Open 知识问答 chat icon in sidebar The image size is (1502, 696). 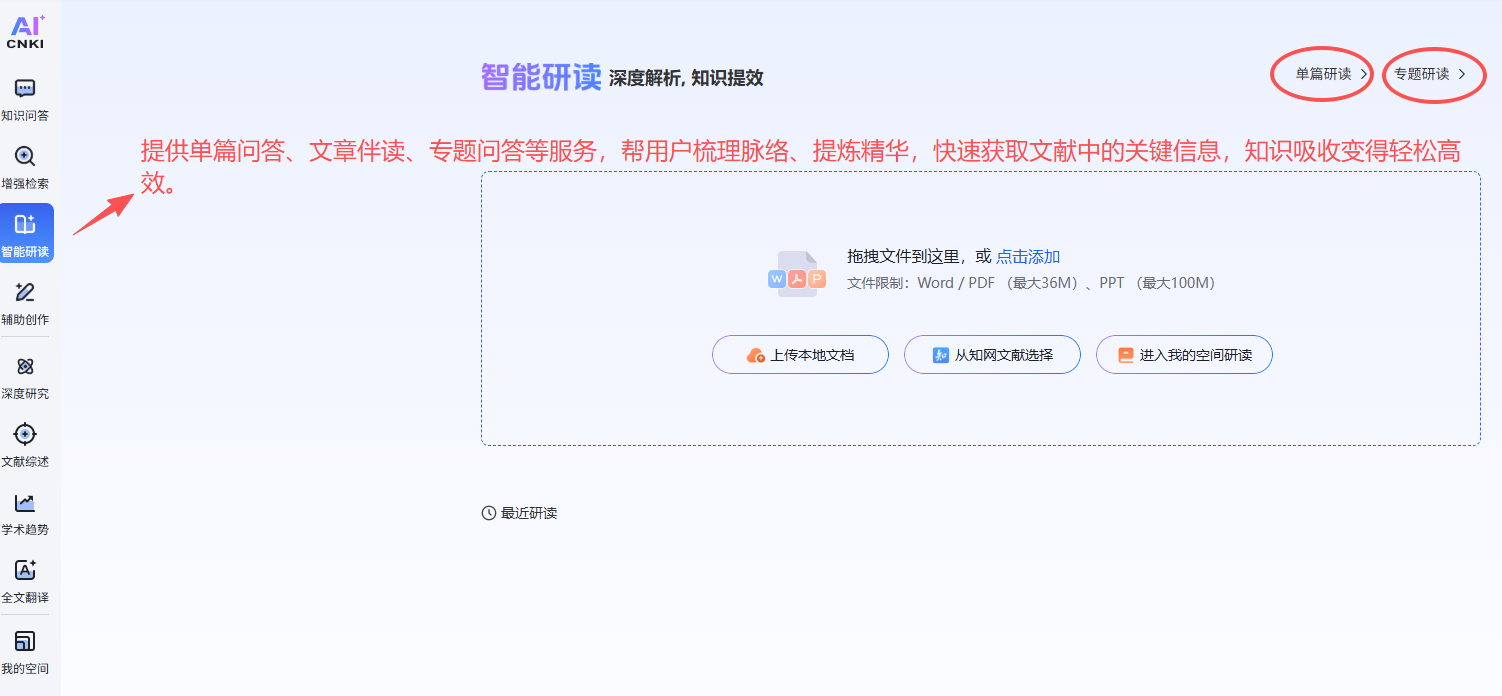(25, 89)
